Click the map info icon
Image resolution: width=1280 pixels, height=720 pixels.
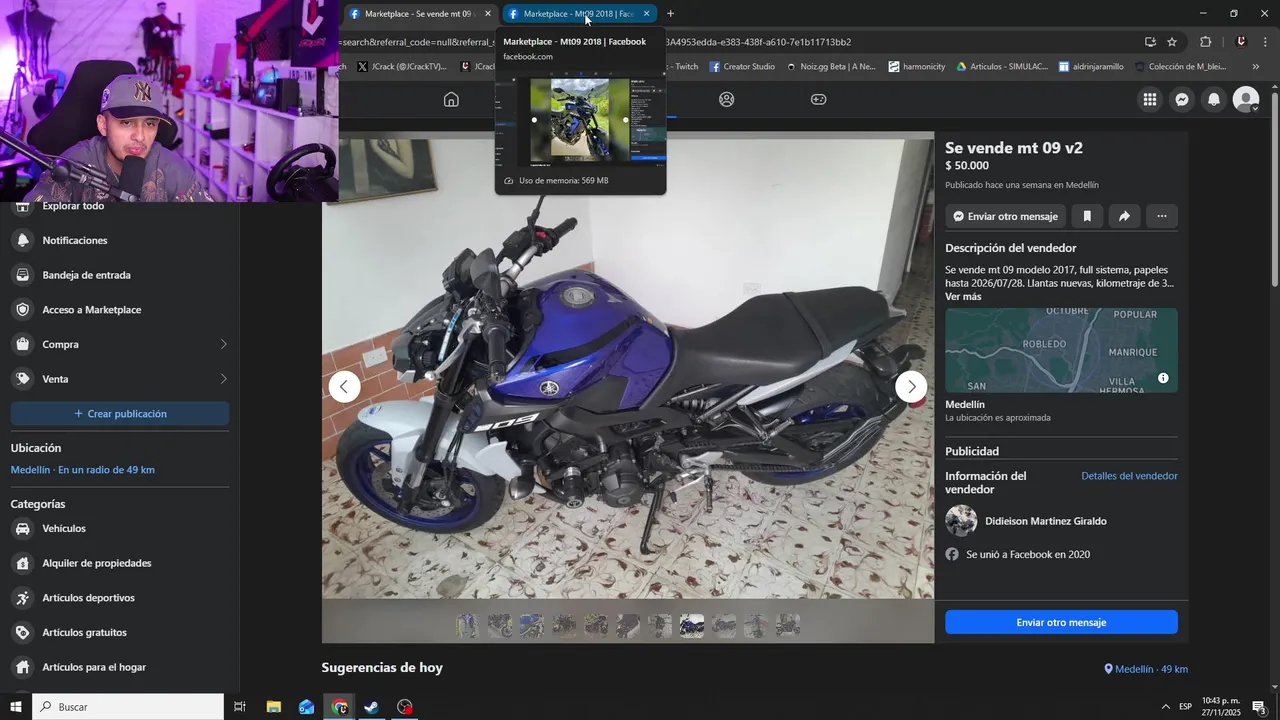pos(1163,378)
